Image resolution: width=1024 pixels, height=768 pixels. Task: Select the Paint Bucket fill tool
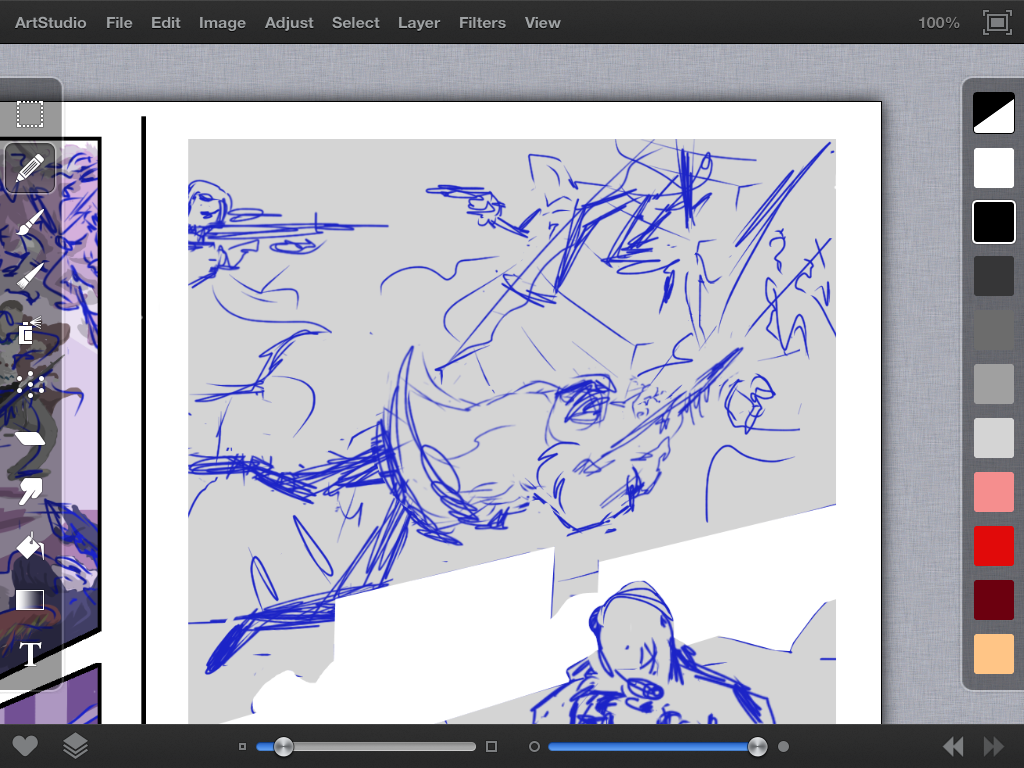click(30, 546)
